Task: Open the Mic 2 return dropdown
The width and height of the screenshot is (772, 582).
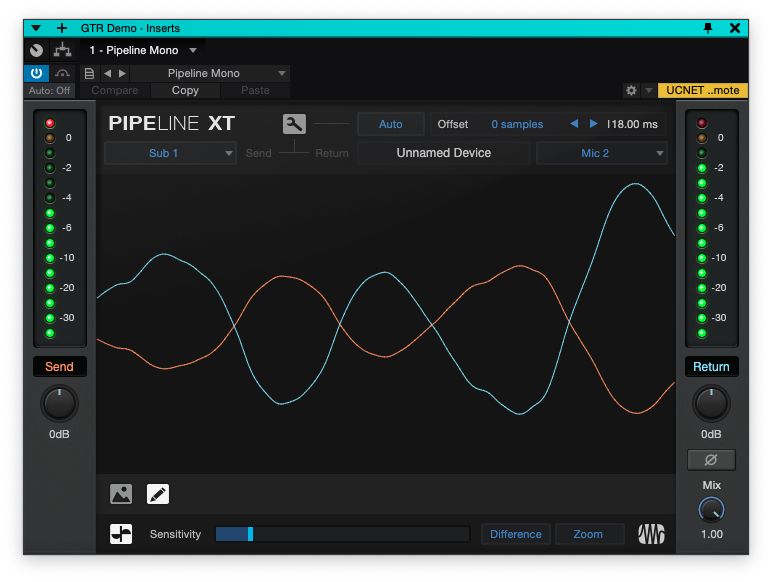Action: [602, 153]
